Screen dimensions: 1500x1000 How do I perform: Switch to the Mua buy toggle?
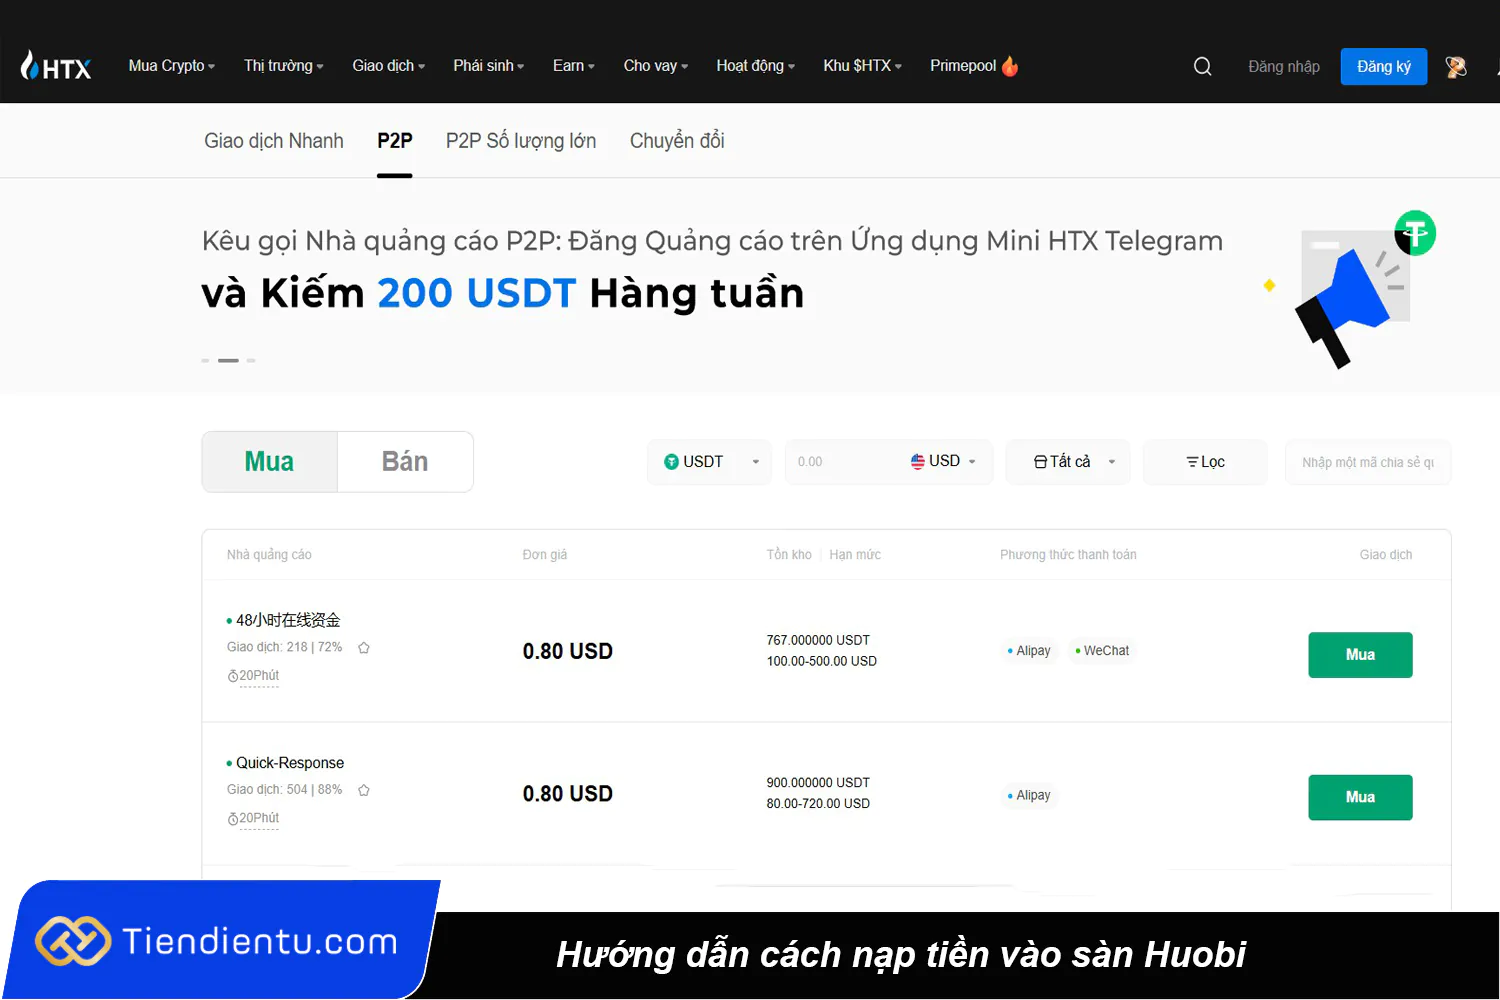[x=269, y=462]
